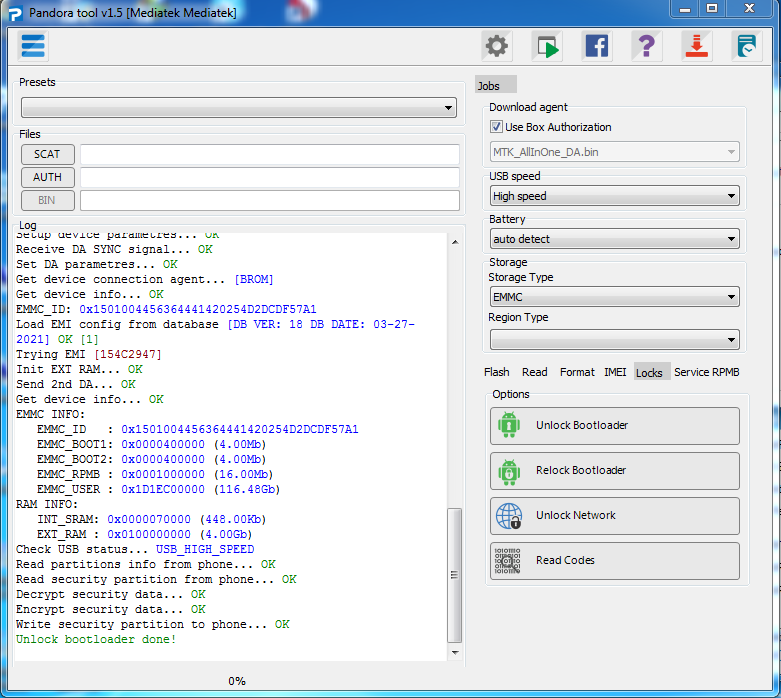Click the 'Unlock bootloader done!' log line

point(96,639)
